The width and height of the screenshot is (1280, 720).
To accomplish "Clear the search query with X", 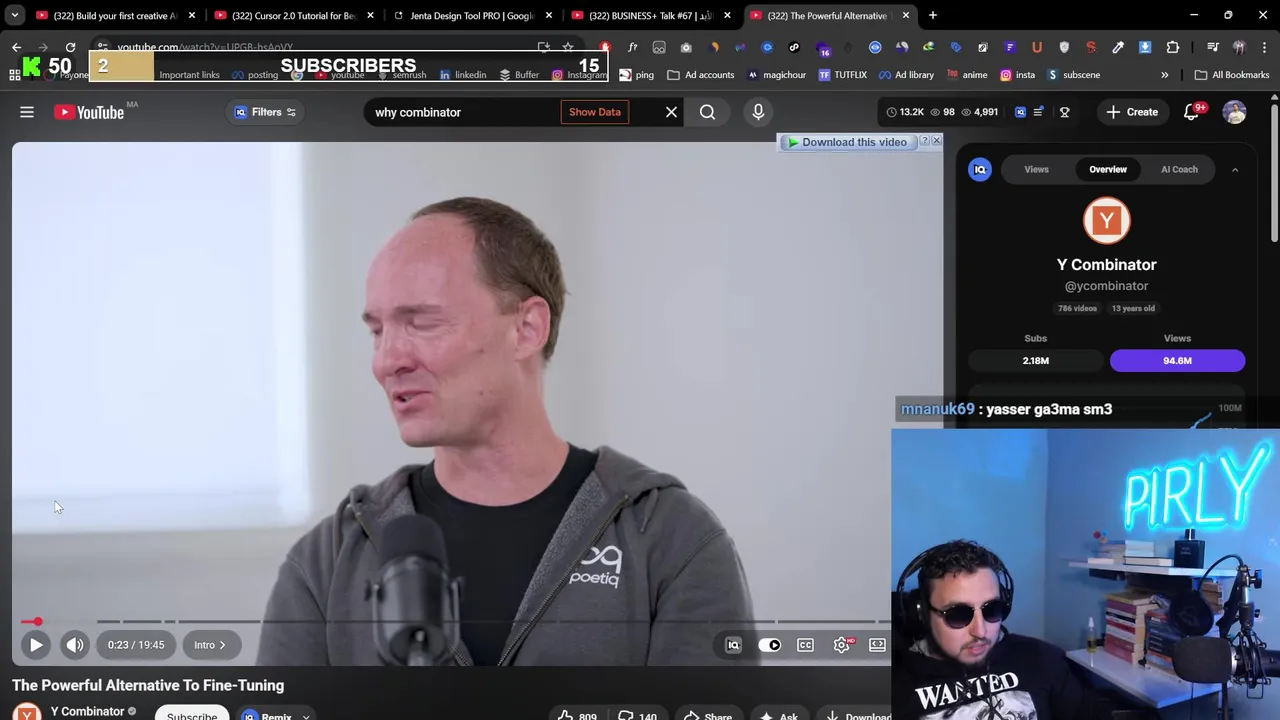I will pos(671,112).
